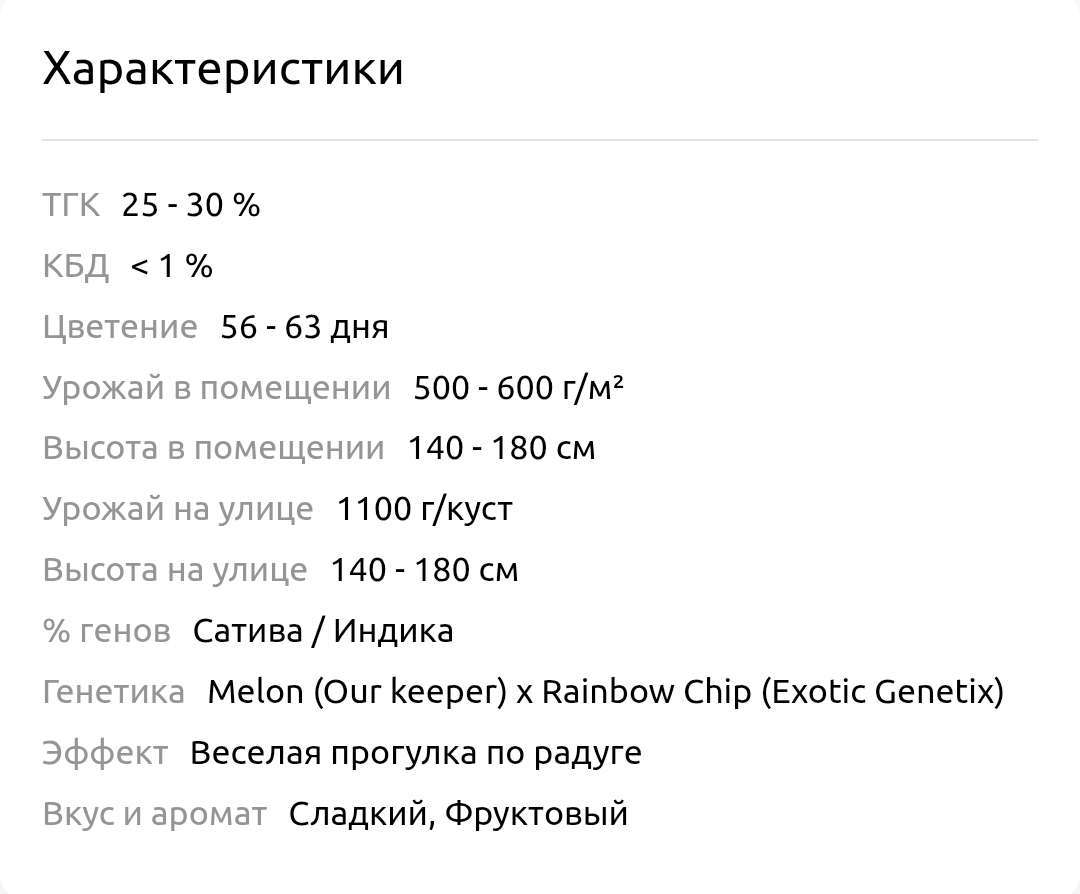Select the Генетика label
Screen dimensions: 1080x894
tap(114, 692)
